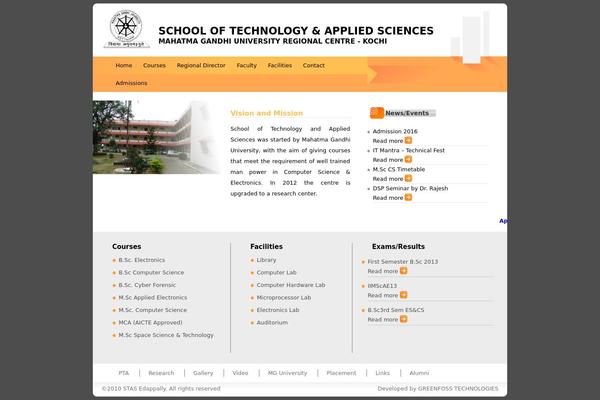Click arrow icon under DSP Seminar by Dr. Rajesh
This screenshot has height=400, width=600.
(x=408, y=198)
